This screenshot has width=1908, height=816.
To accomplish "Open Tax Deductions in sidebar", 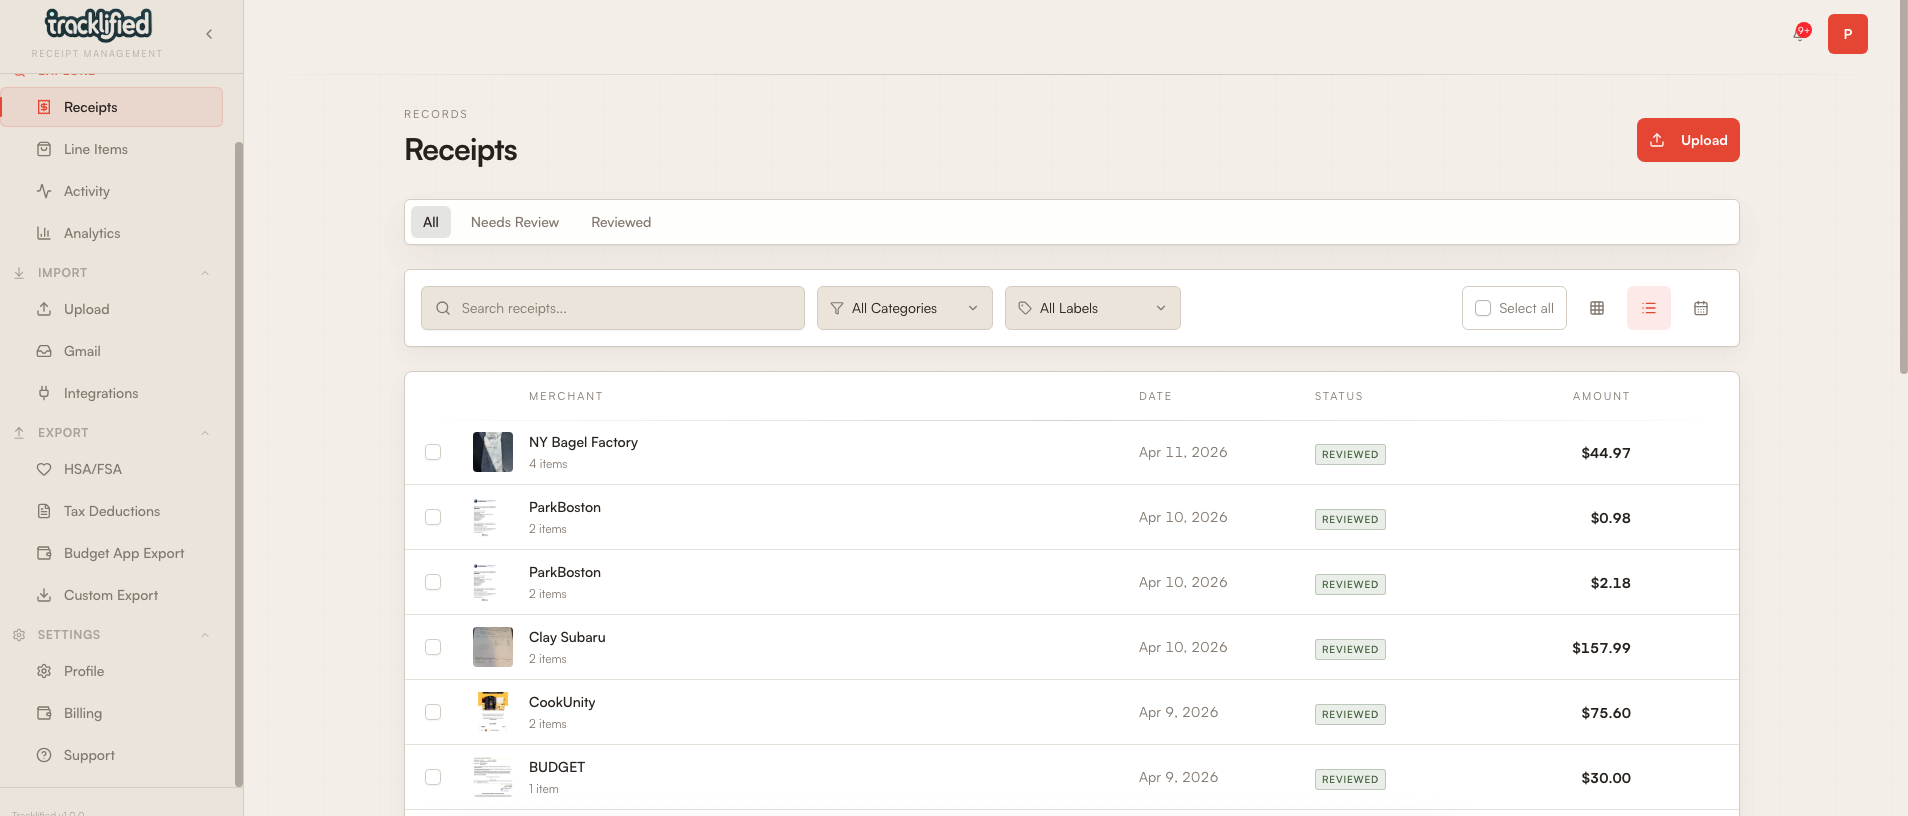I will pos(111,511).
